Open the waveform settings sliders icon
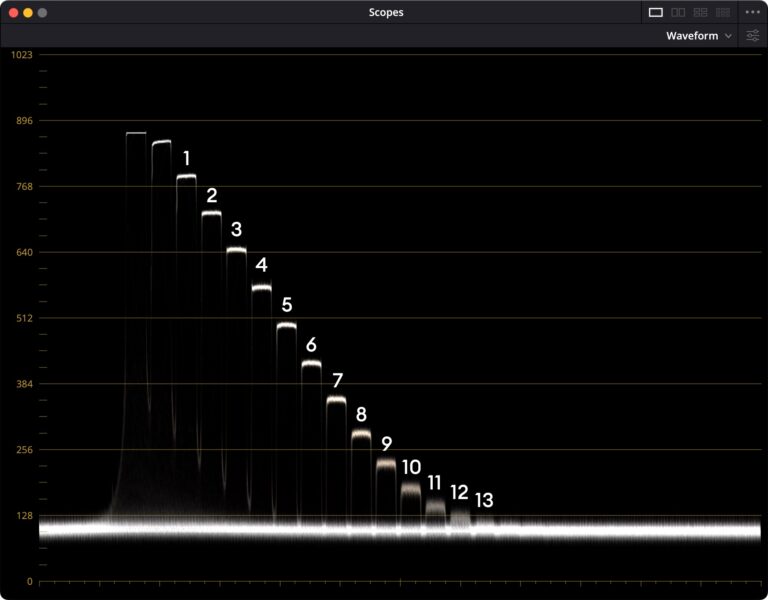 pos(752,36)
